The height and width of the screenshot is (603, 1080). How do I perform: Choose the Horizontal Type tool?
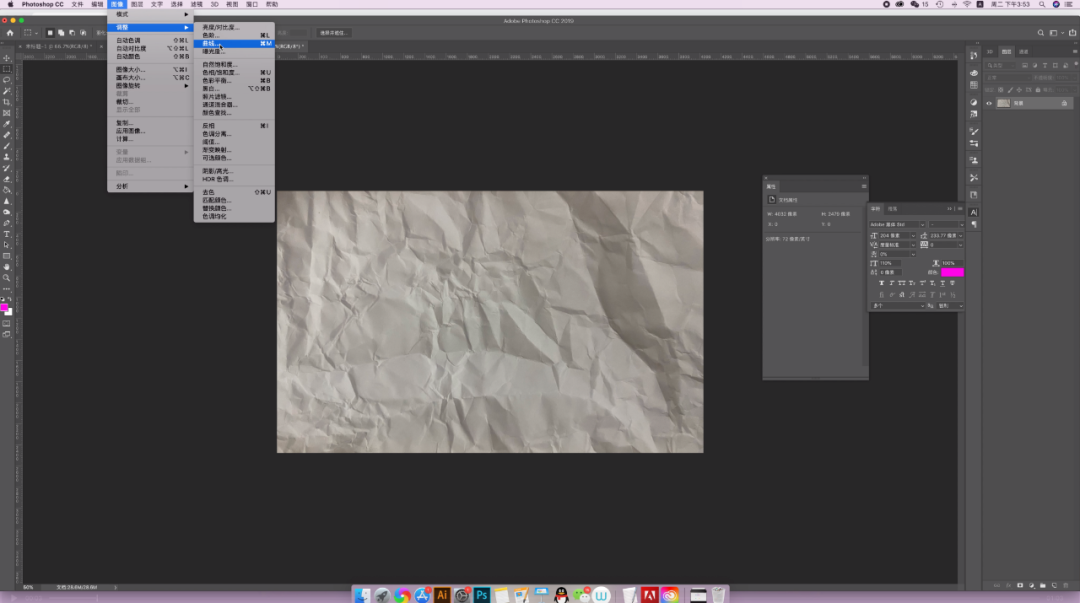point(6,234)
